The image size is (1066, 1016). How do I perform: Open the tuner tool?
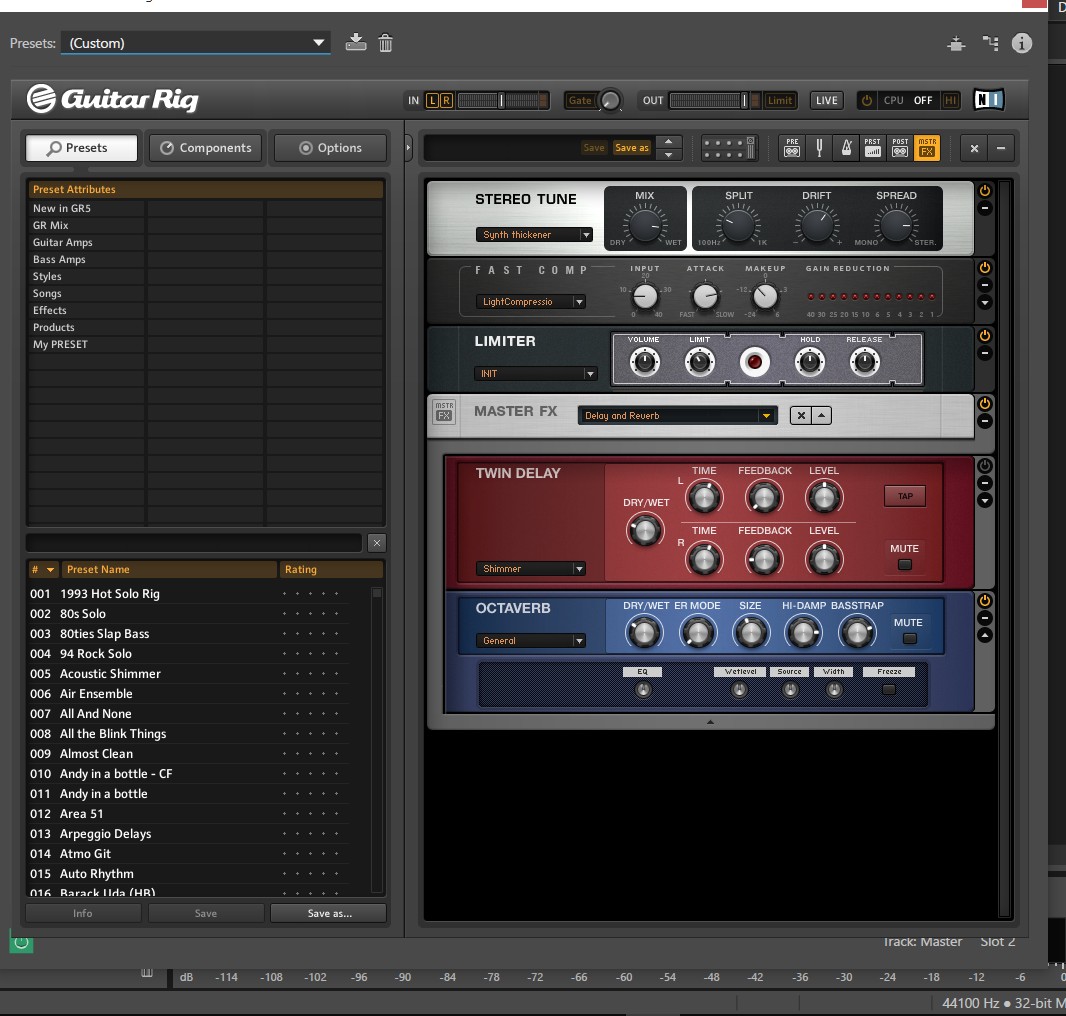coord(819,148)
